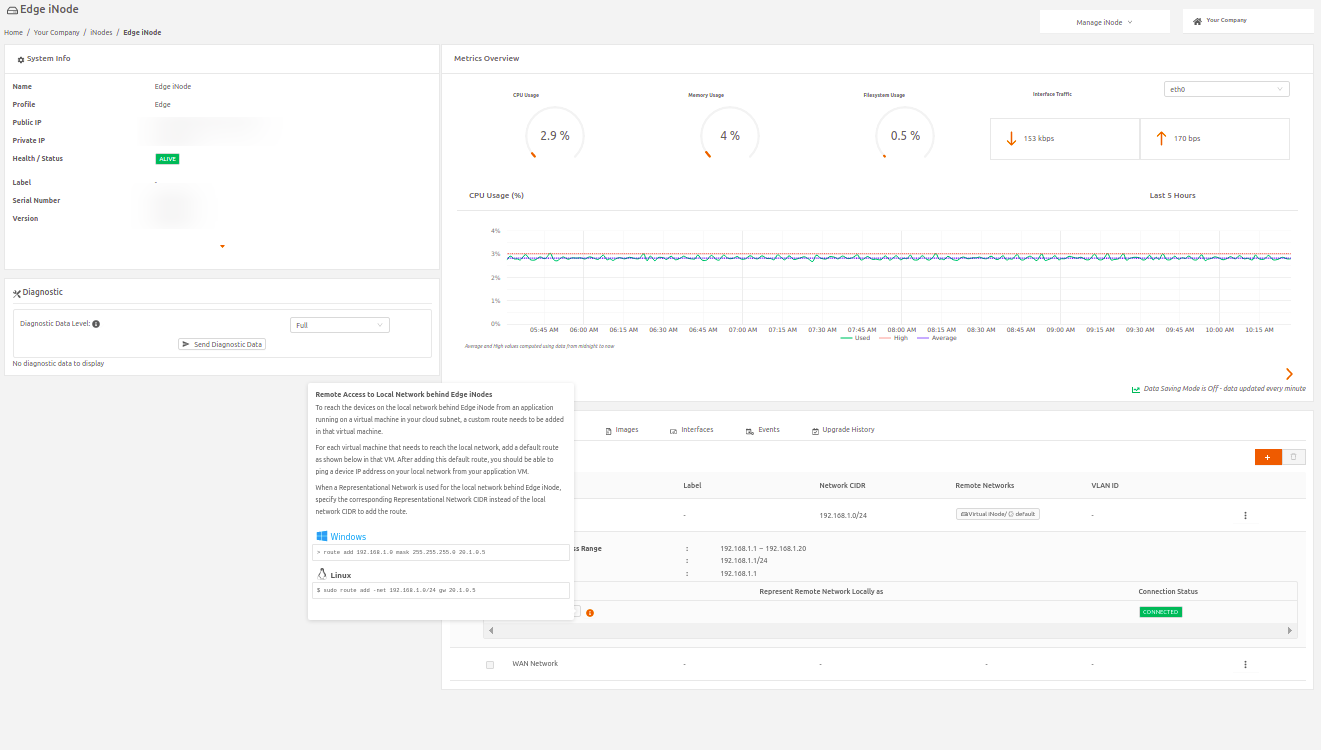Click No diagnostic data to display text
The width and height of the screenshot is (1321, 750).
(x=58, y=364)
